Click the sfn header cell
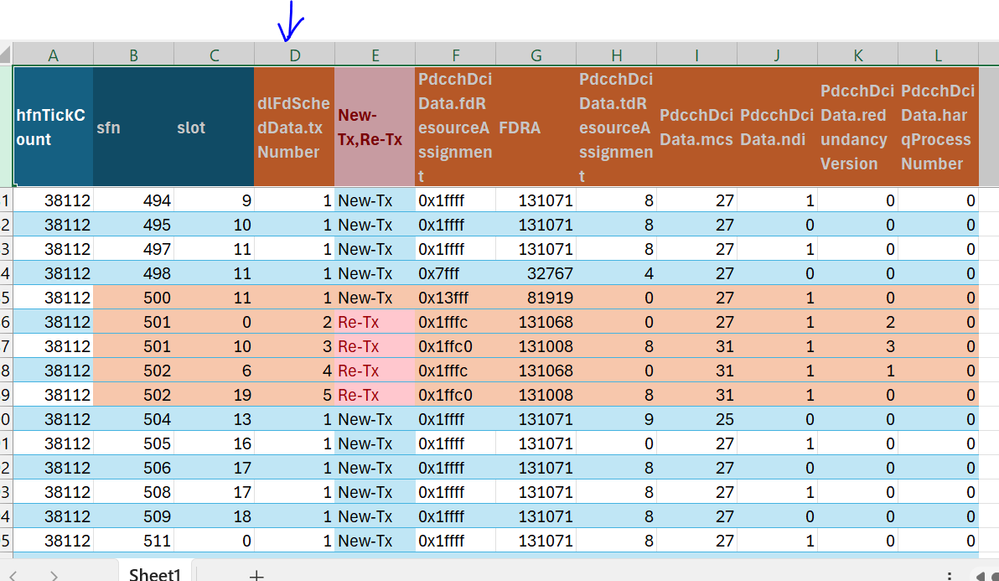This screenshot has height=581, width=999. [x=133, y=127]
